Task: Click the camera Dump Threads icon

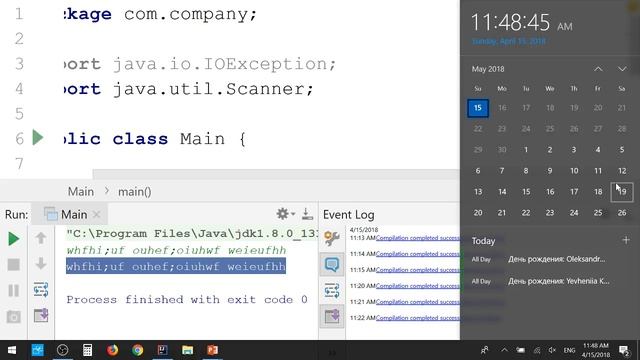Action: [13, 317]
